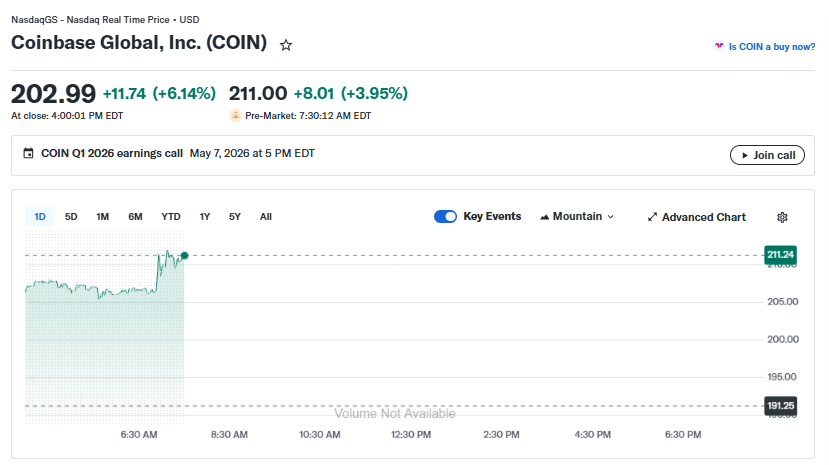
Task: Click the icon beside 'Is COIN a buy now?'
Action: point(719,46)
